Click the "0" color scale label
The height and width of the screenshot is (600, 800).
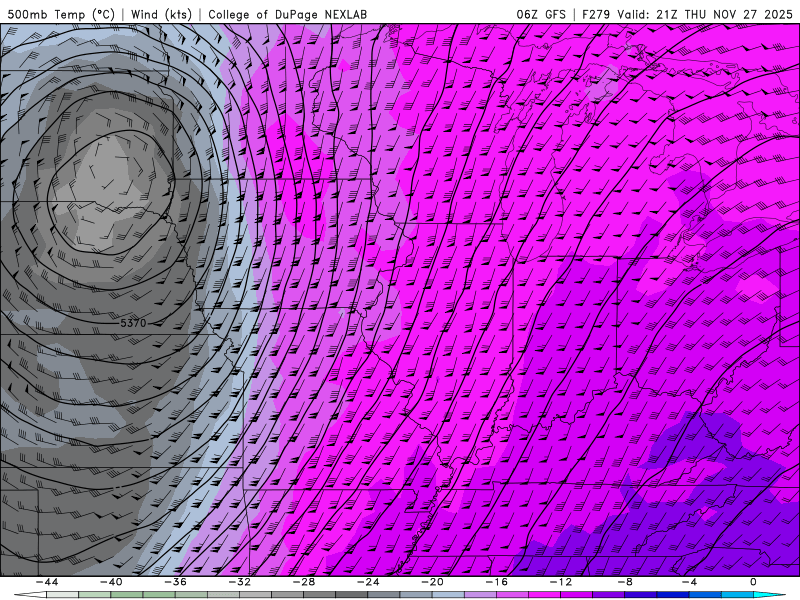pos(753,582)
